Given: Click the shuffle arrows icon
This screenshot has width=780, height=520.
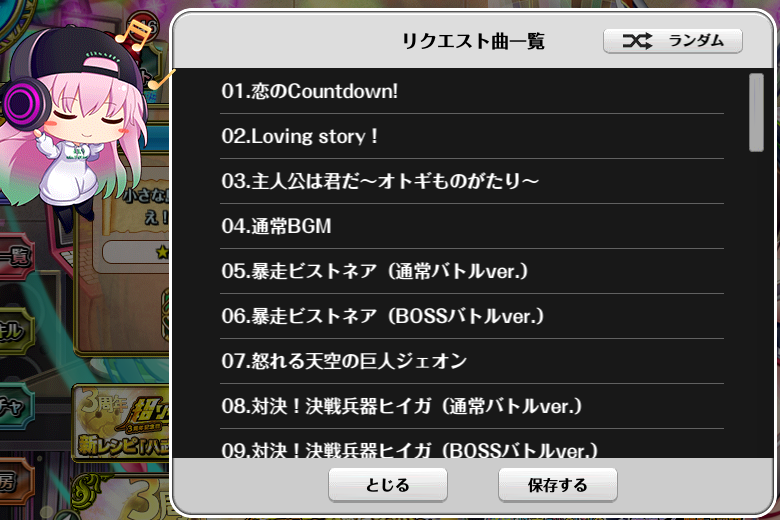Looking at the screenshot, I should point(637,41).
